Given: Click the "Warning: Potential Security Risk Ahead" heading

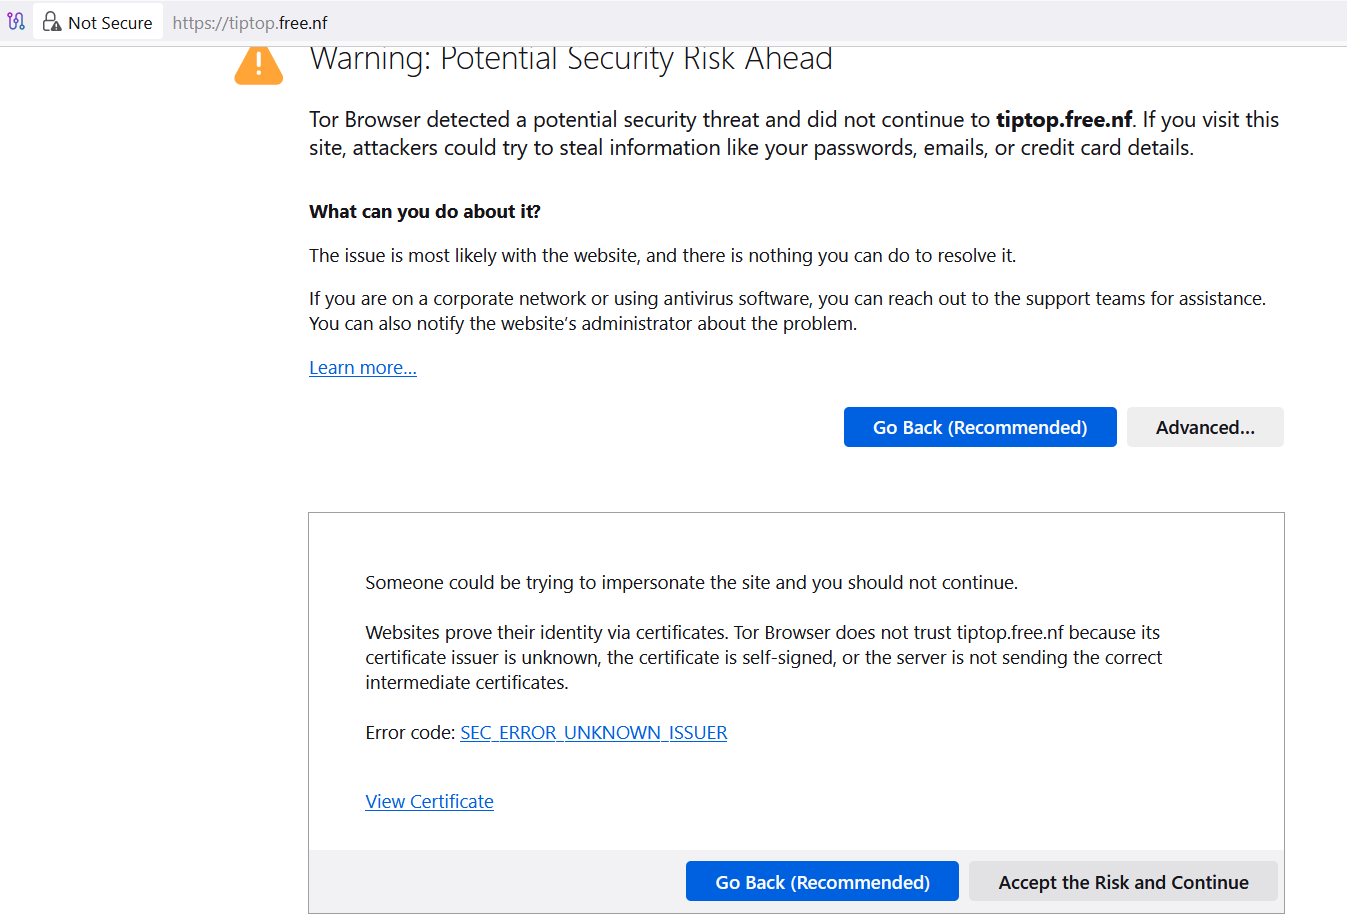Looking at the screenshot, I should pyautogui.click(x=571, y=60).
